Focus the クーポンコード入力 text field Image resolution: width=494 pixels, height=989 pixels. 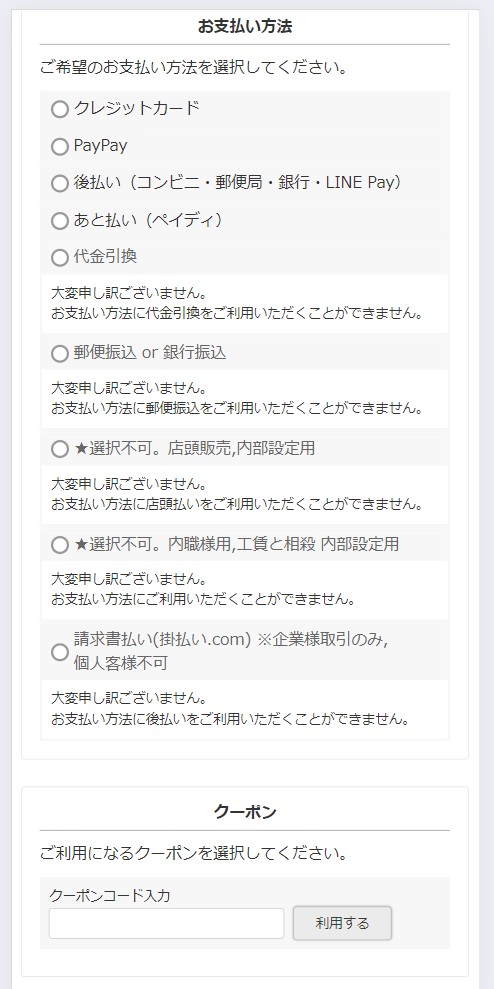(167, 923)
